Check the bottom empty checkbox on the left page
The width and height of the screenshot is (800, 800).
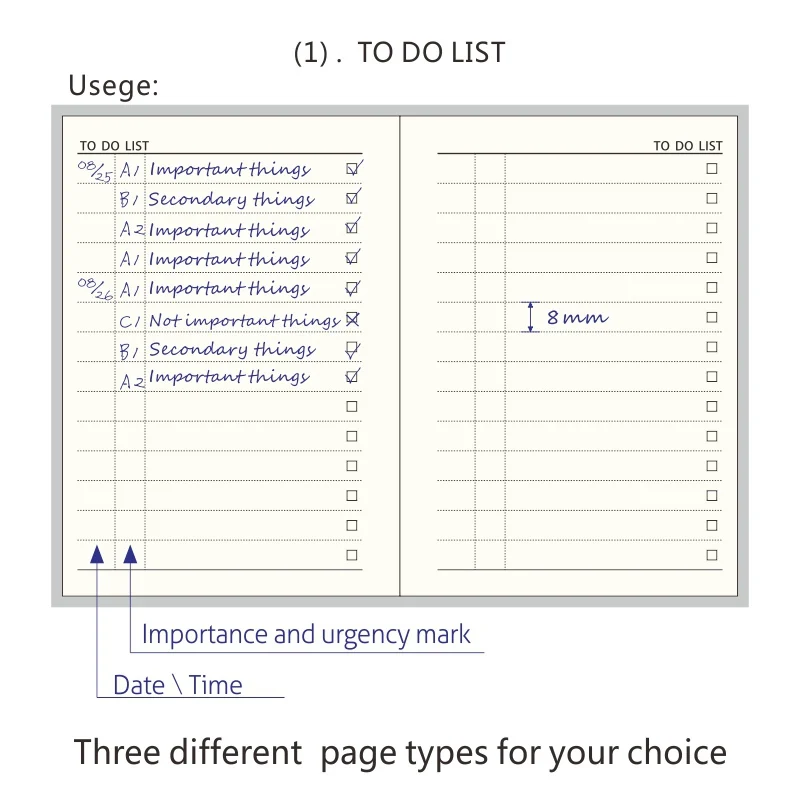[x=352, y=555]
